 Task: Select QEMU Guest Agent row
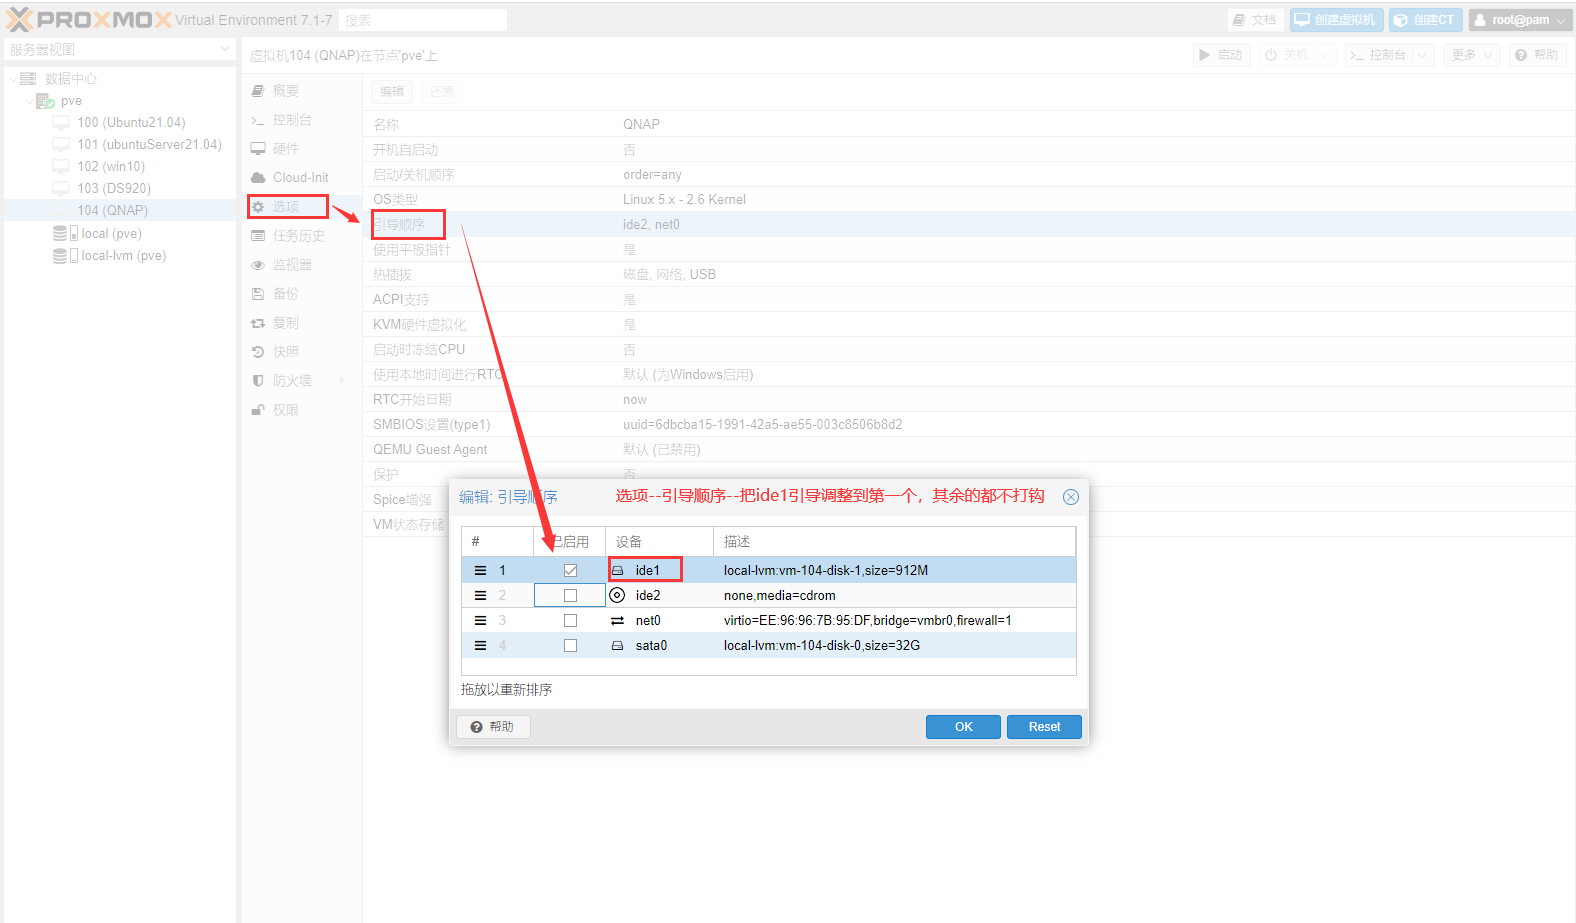(x=968, y=449)
